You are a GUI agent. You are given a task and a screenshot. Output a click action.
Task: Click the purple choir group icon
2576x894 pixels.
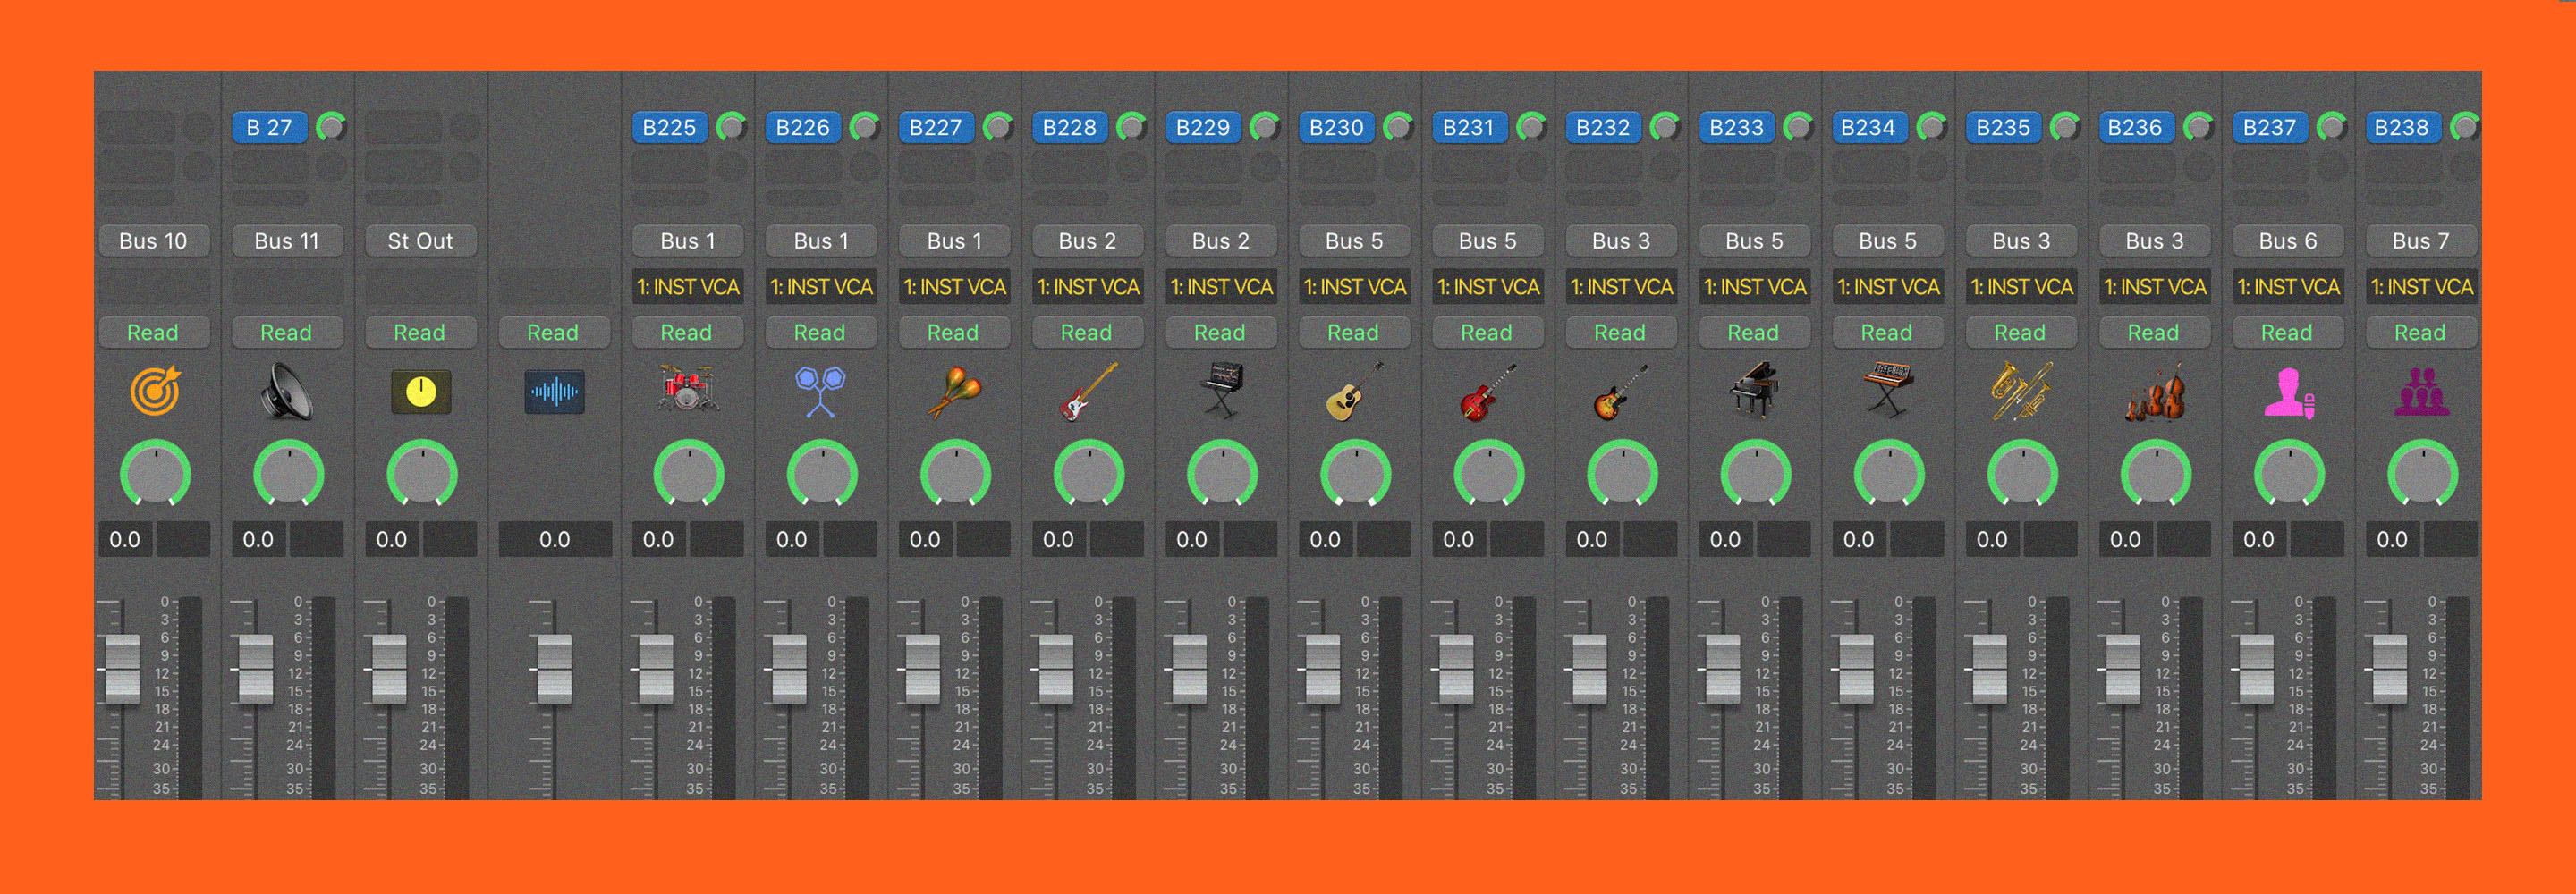pyautogui.click(x=2422, y=392)
